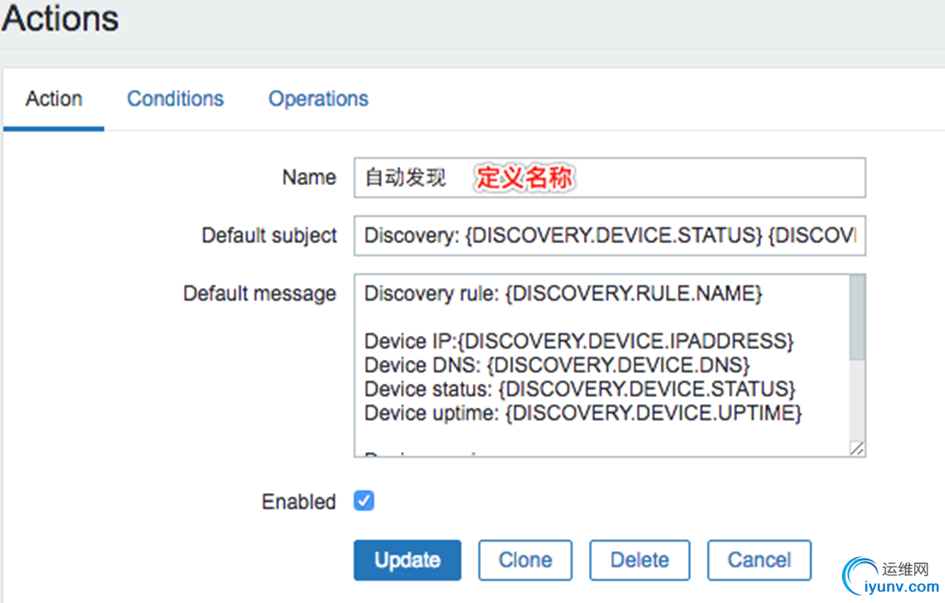Uncheck the Enabled checkbox

(x=364, y=501)
